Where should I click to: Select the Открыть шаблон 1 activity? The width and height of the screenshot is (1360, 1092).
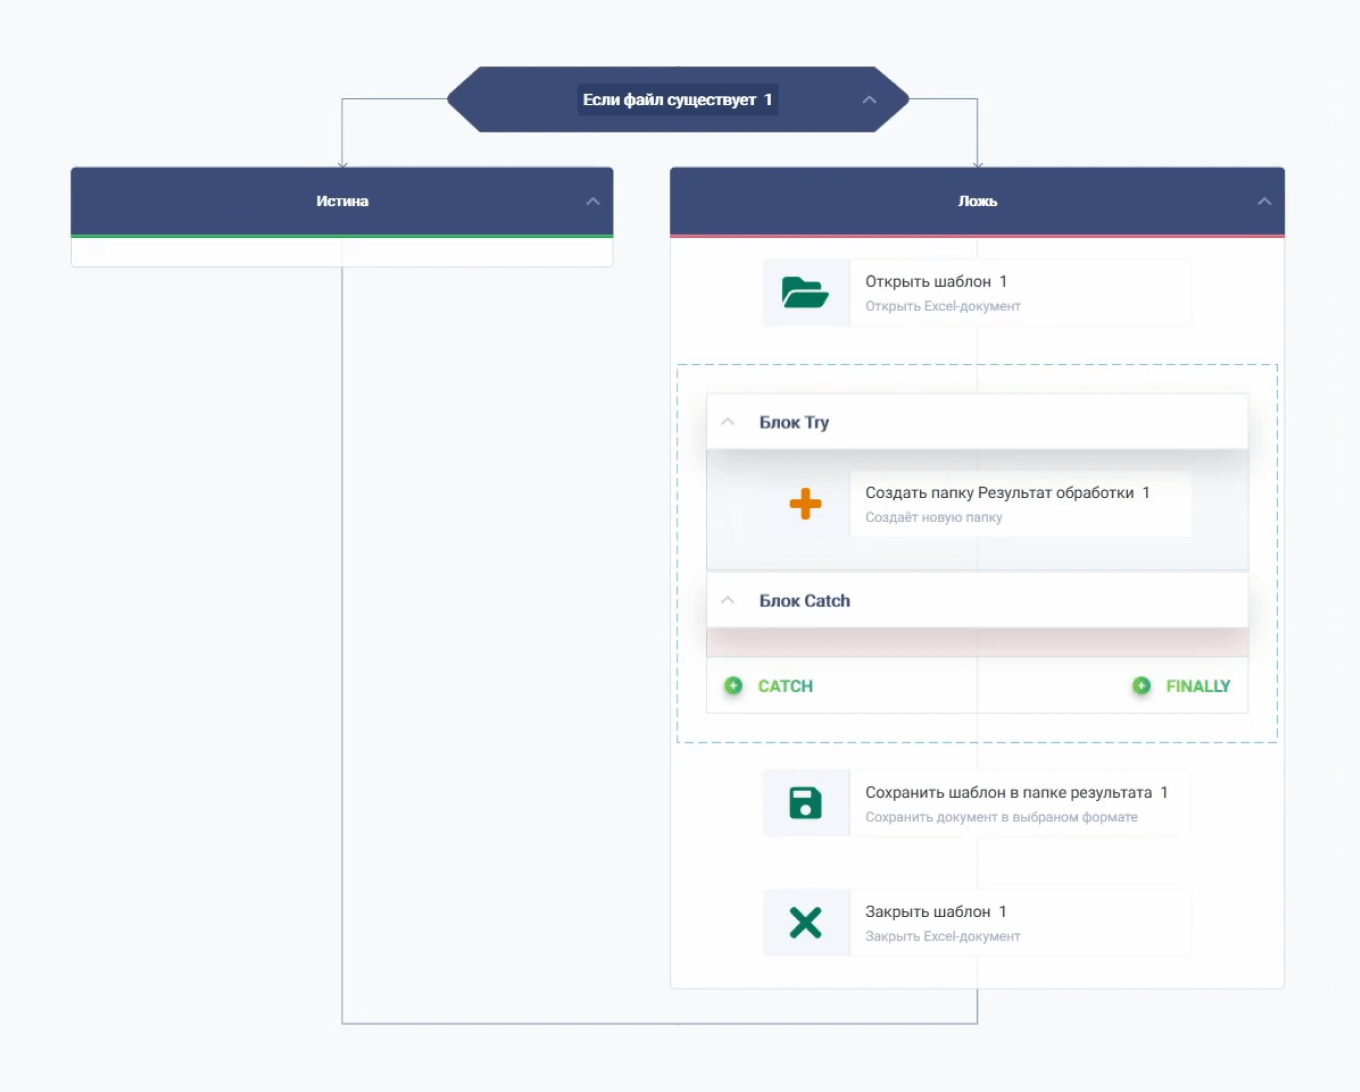(977, 293)
